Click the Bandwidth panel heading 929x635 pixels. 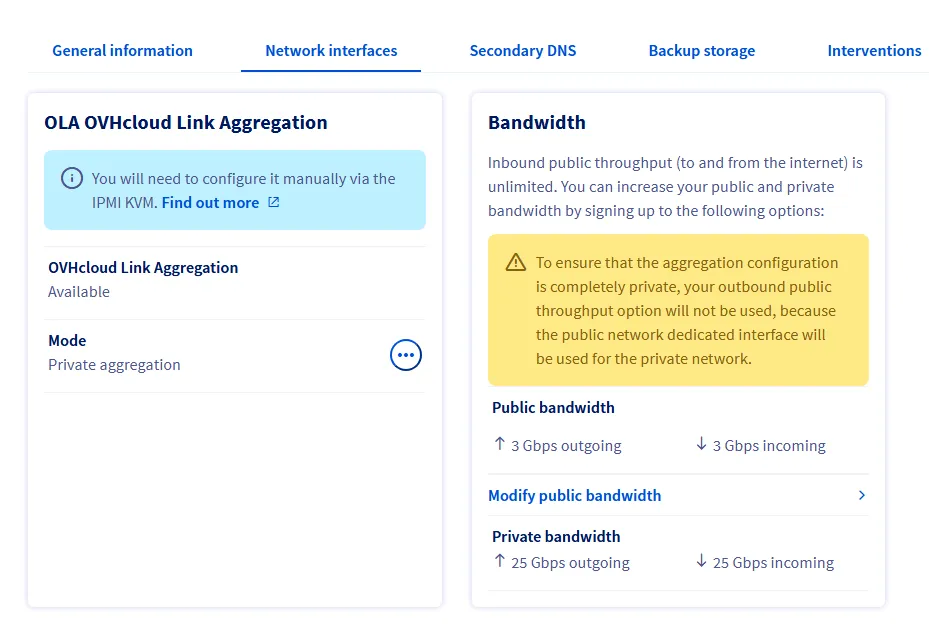pyautogui.click(x=537, y=123)
